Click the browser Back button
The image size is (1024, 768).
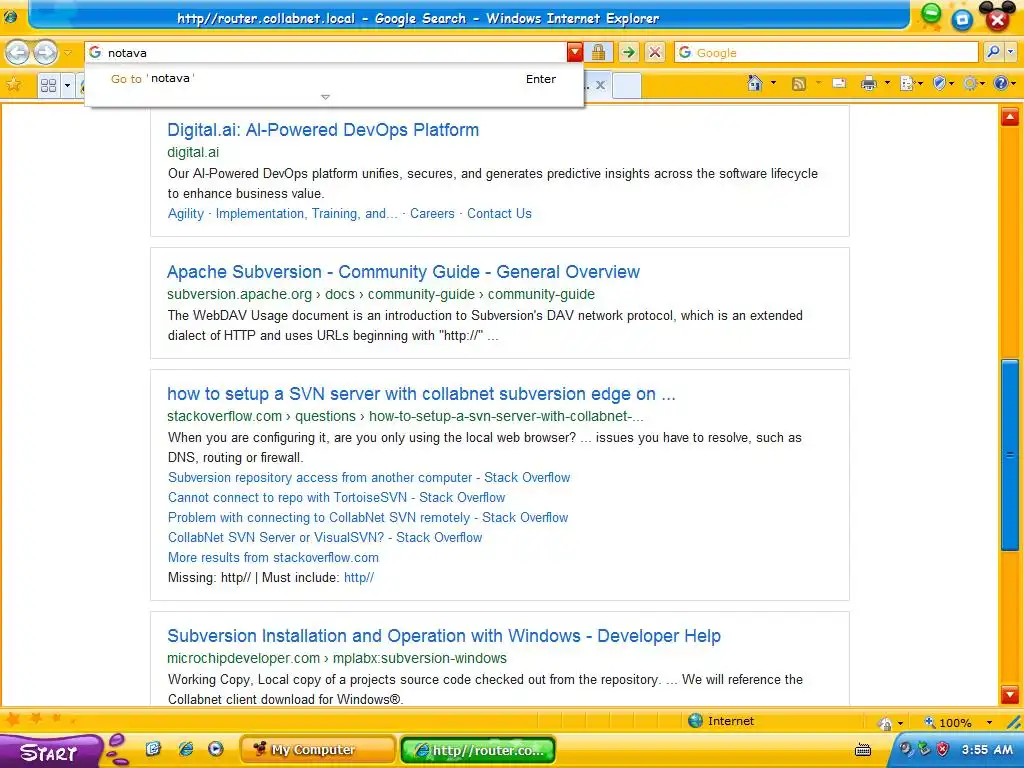pyautogui.click(x=18, y=52)
